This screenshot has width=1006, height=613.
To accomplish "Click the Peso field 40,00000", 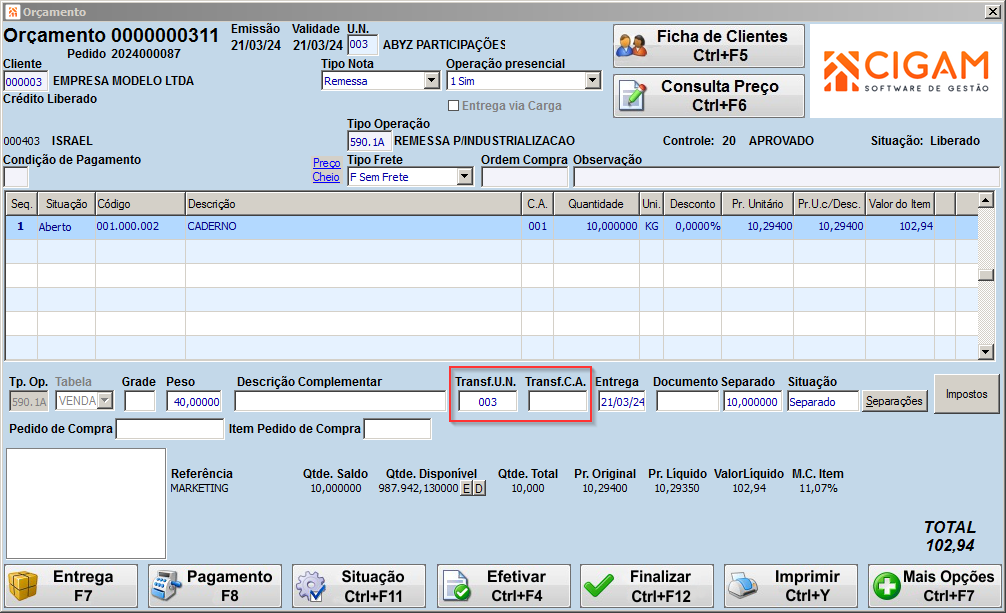I will click(x=194, y=401).
